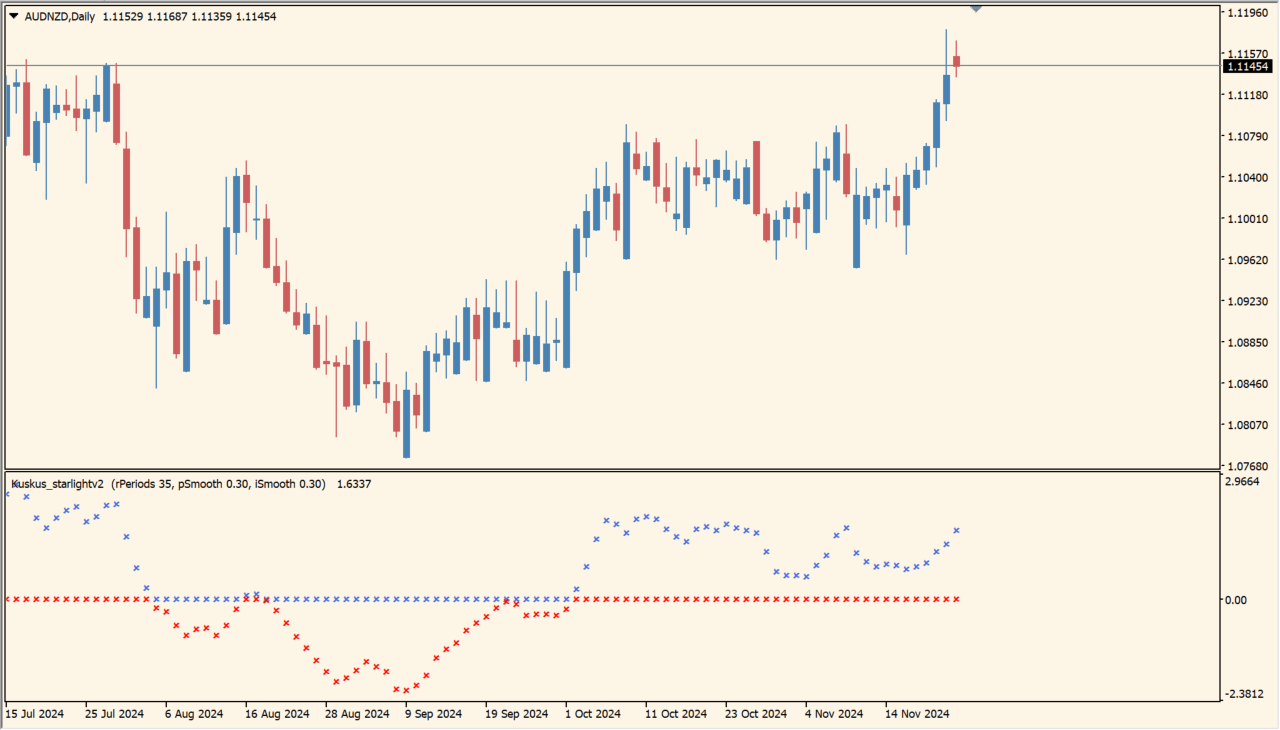
Task: Click price level 1.10790 on the scale
Action: point(1249,136)
